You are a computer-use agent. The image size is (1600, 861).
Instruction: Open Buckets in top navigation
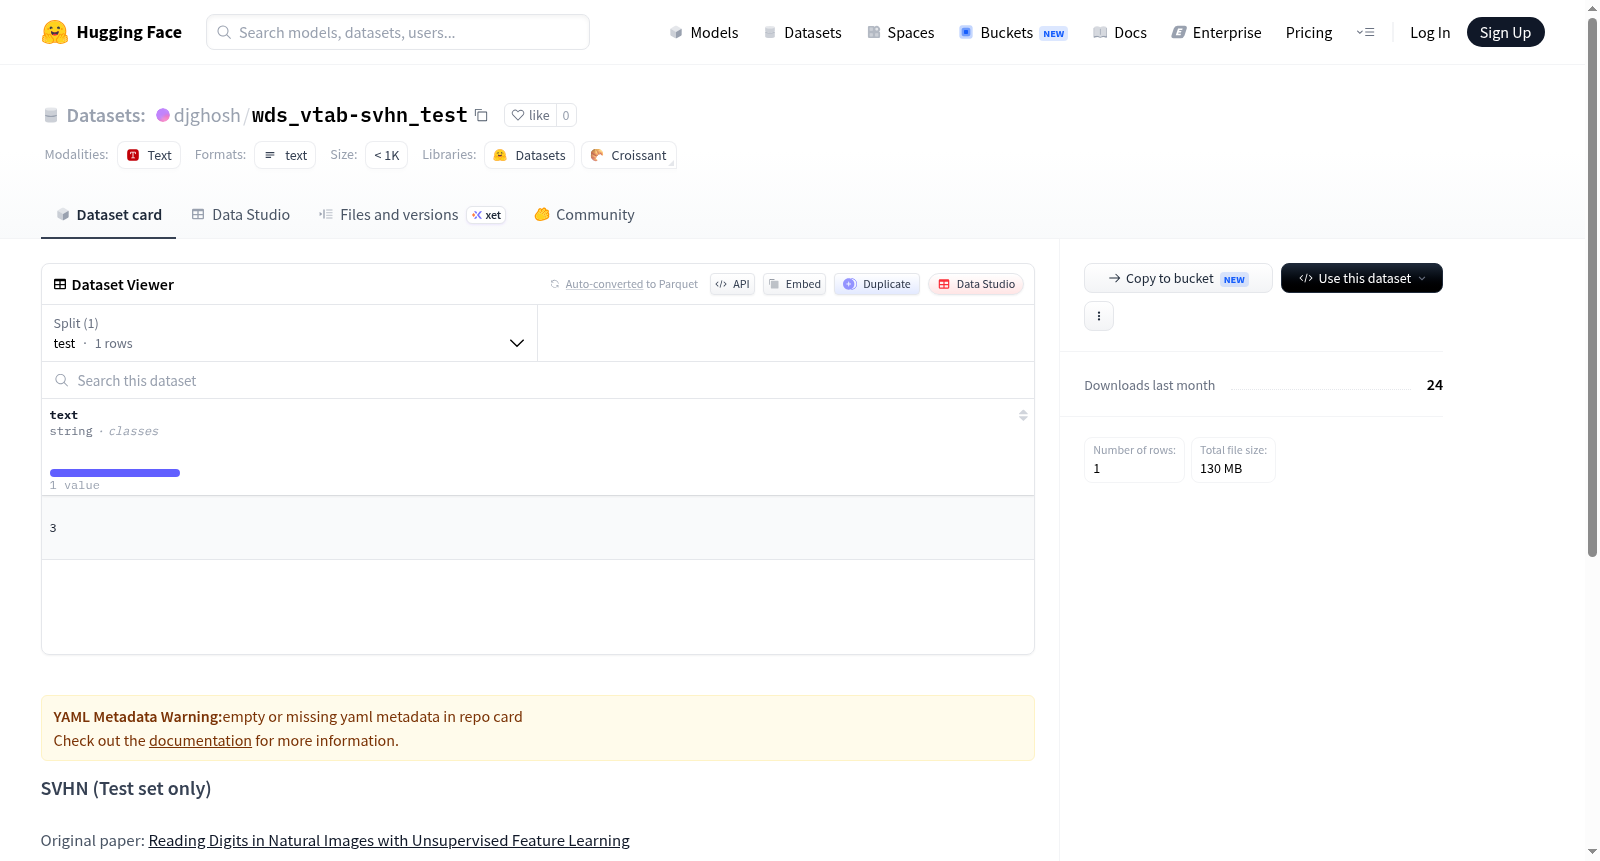tap(1012, 32)
